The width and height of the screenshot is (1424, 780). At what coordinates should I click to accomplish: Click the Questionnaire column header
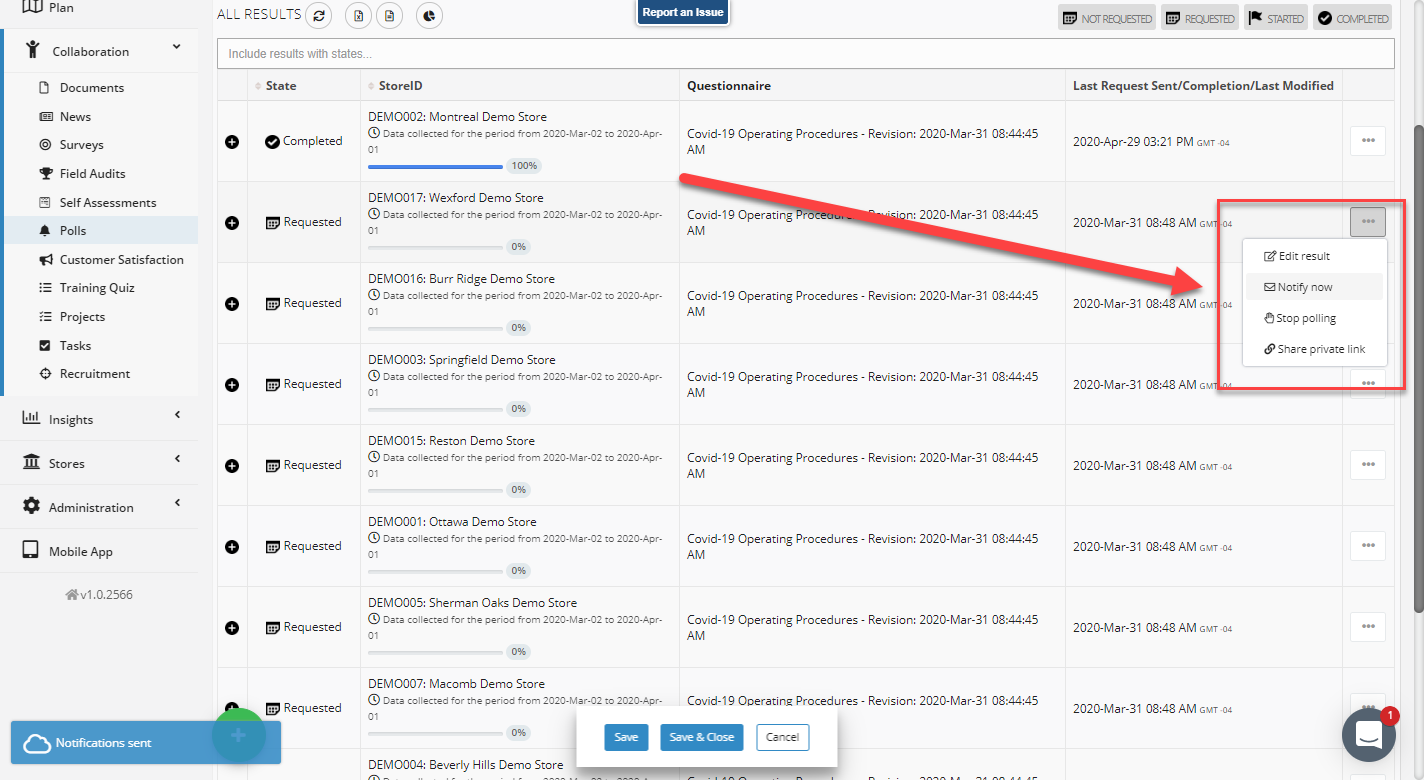click(x=729, y=86)
